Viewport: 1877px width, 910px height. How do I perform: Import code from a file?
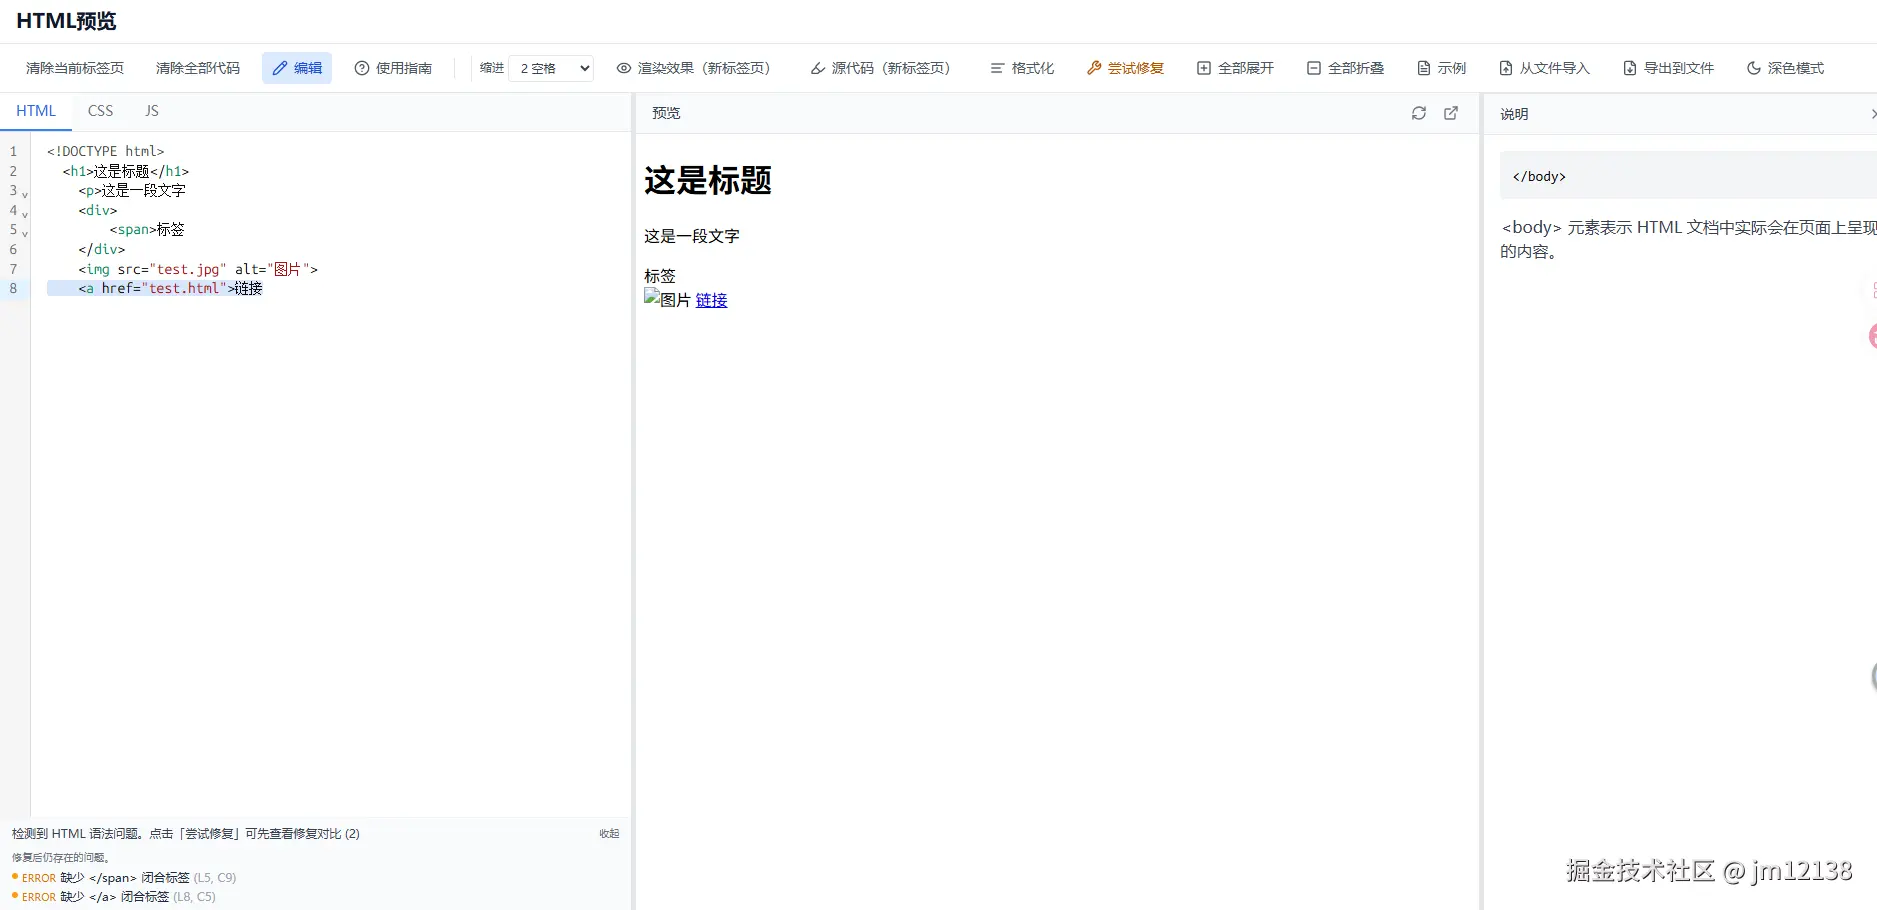(1544, 68)
